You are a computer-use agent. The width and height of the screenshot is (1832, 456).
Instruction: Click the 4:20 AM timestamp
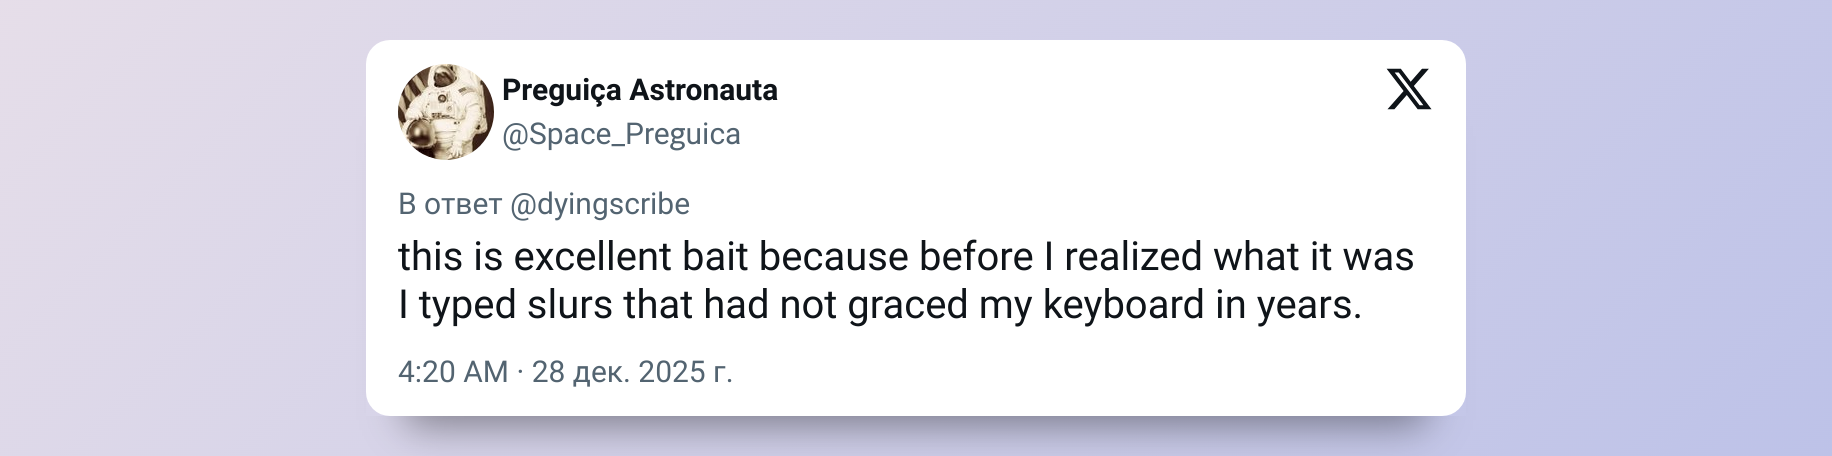pyautogui.click(x=453, y=372)
